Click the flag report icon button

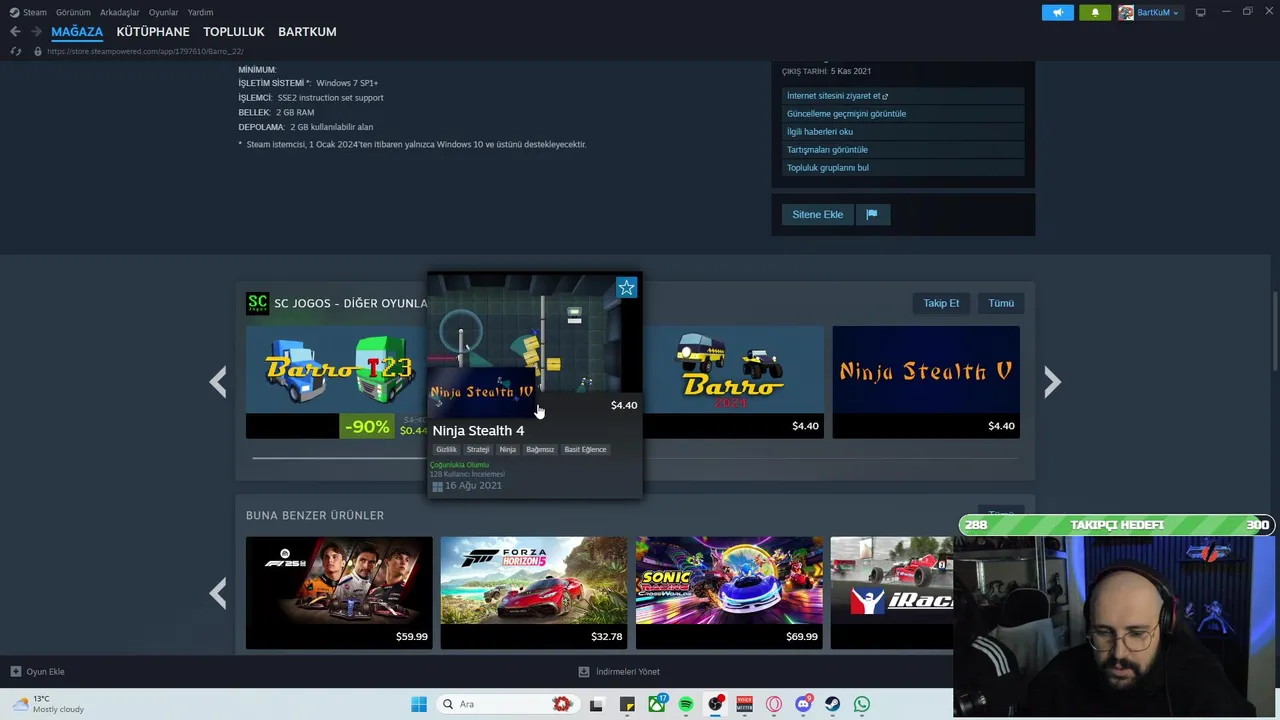[x=872, y=214]
